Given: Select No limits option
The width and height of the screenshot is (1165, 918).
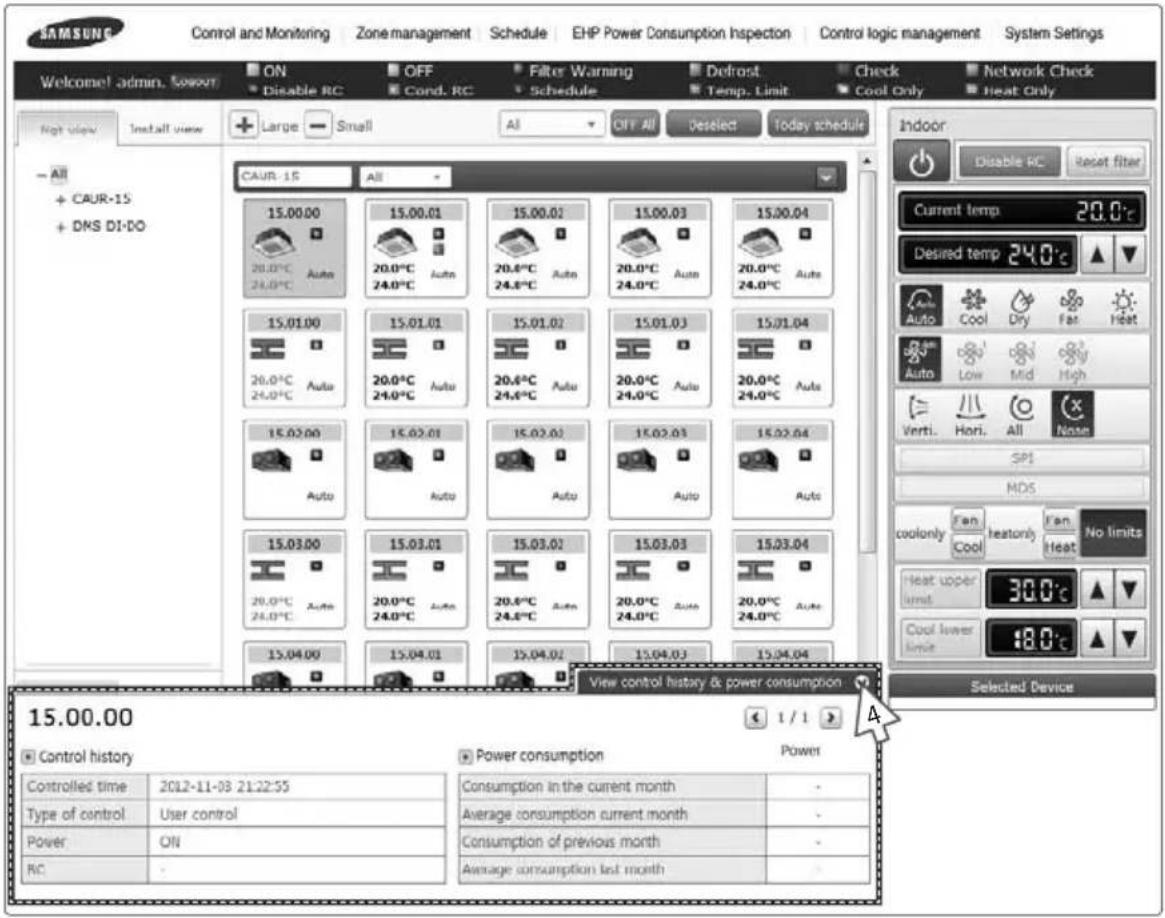Looking at the screenshot, I should 1113,533.
